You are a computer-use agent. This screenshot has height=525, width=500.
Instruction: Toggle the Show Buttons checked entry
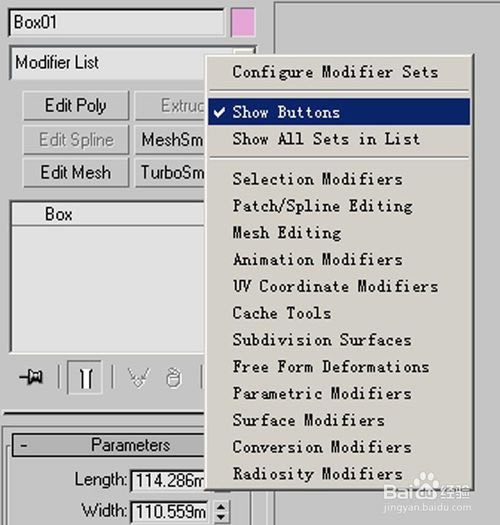(x=339, y=112)
